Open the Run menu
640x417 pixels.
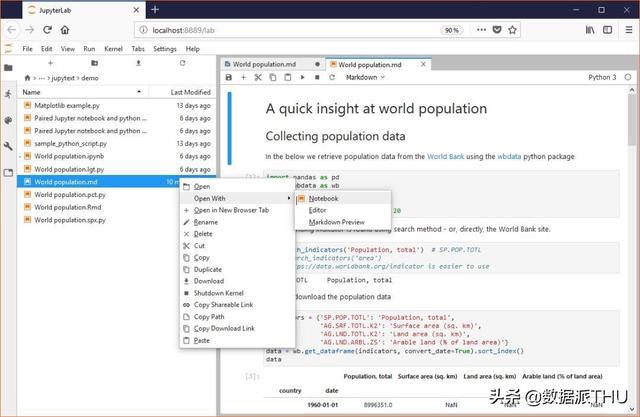click(89, 49)
